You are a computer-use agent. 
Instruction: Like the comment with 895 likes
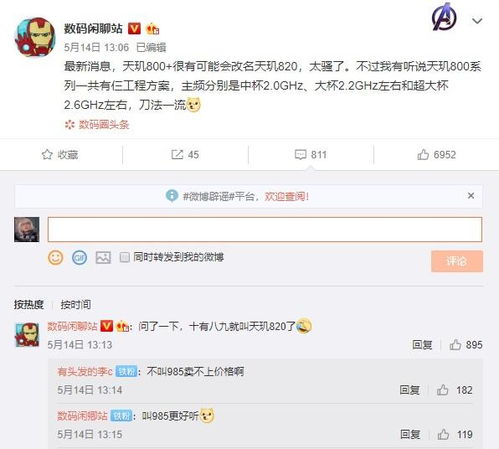pos(455,345)
